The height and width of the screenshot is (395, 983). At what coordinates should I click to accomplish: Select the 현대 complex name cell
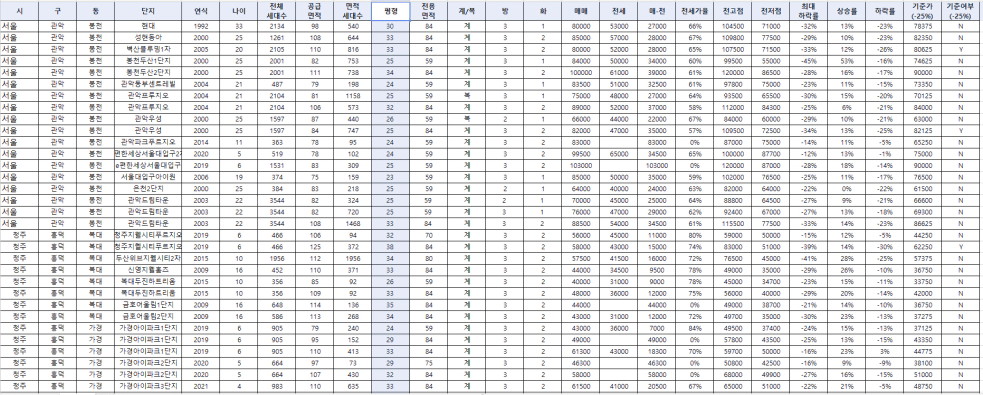[x=149, y=27]
